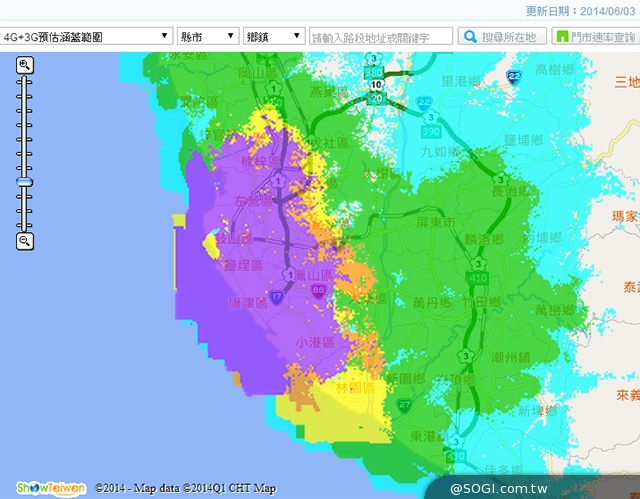Screen dimensions: 640x499
Task: Click the 屏東市 map label
Action: click(x=436, y=223)
